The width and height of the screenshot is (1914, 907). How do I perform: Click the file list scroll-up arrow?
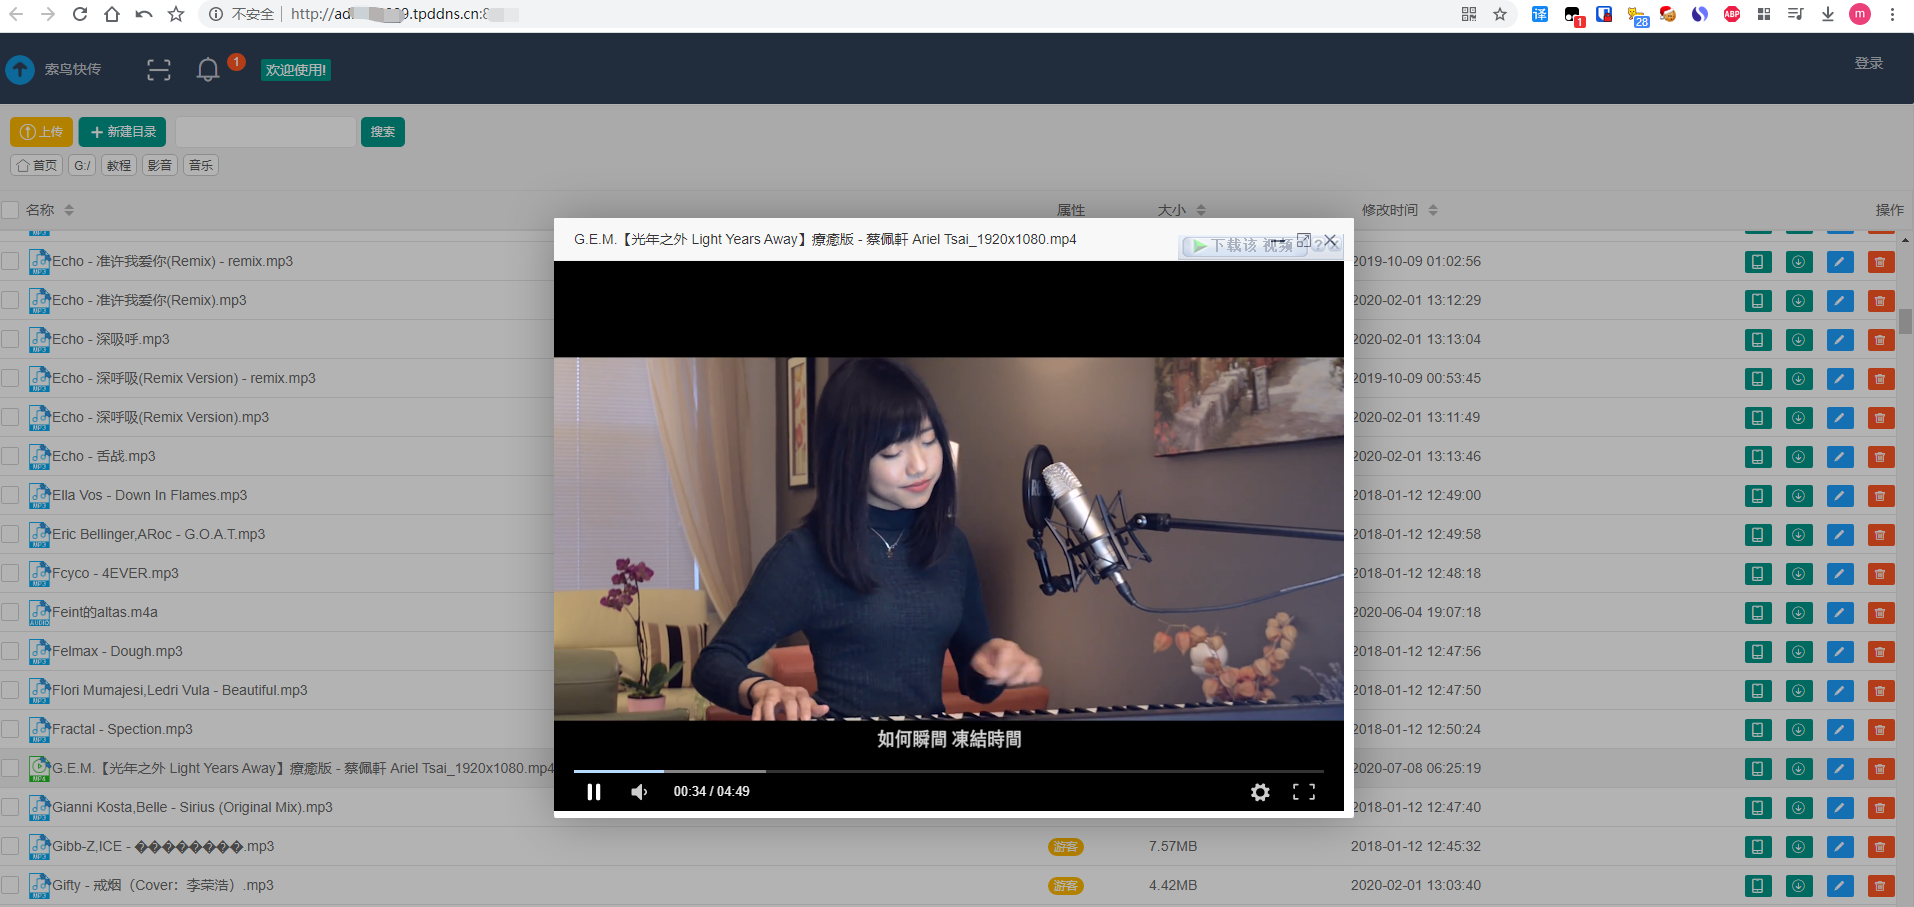point(1906,241)
